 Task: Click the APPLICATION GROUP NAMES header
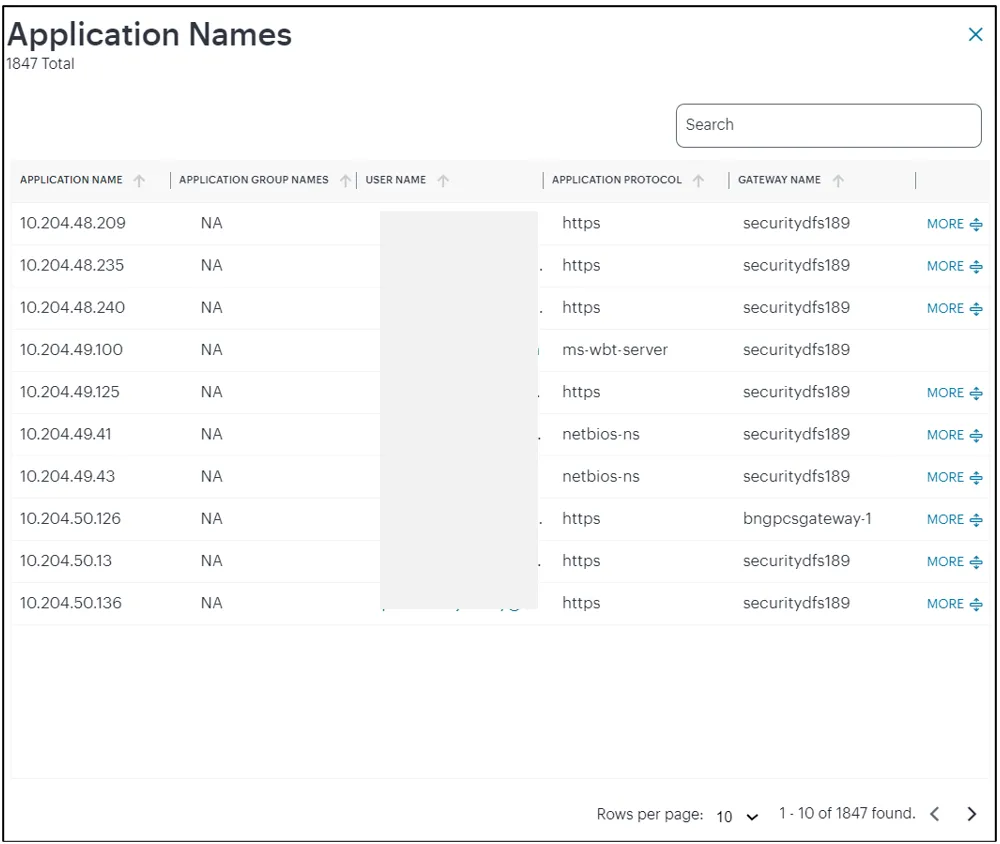coord(254,180)
